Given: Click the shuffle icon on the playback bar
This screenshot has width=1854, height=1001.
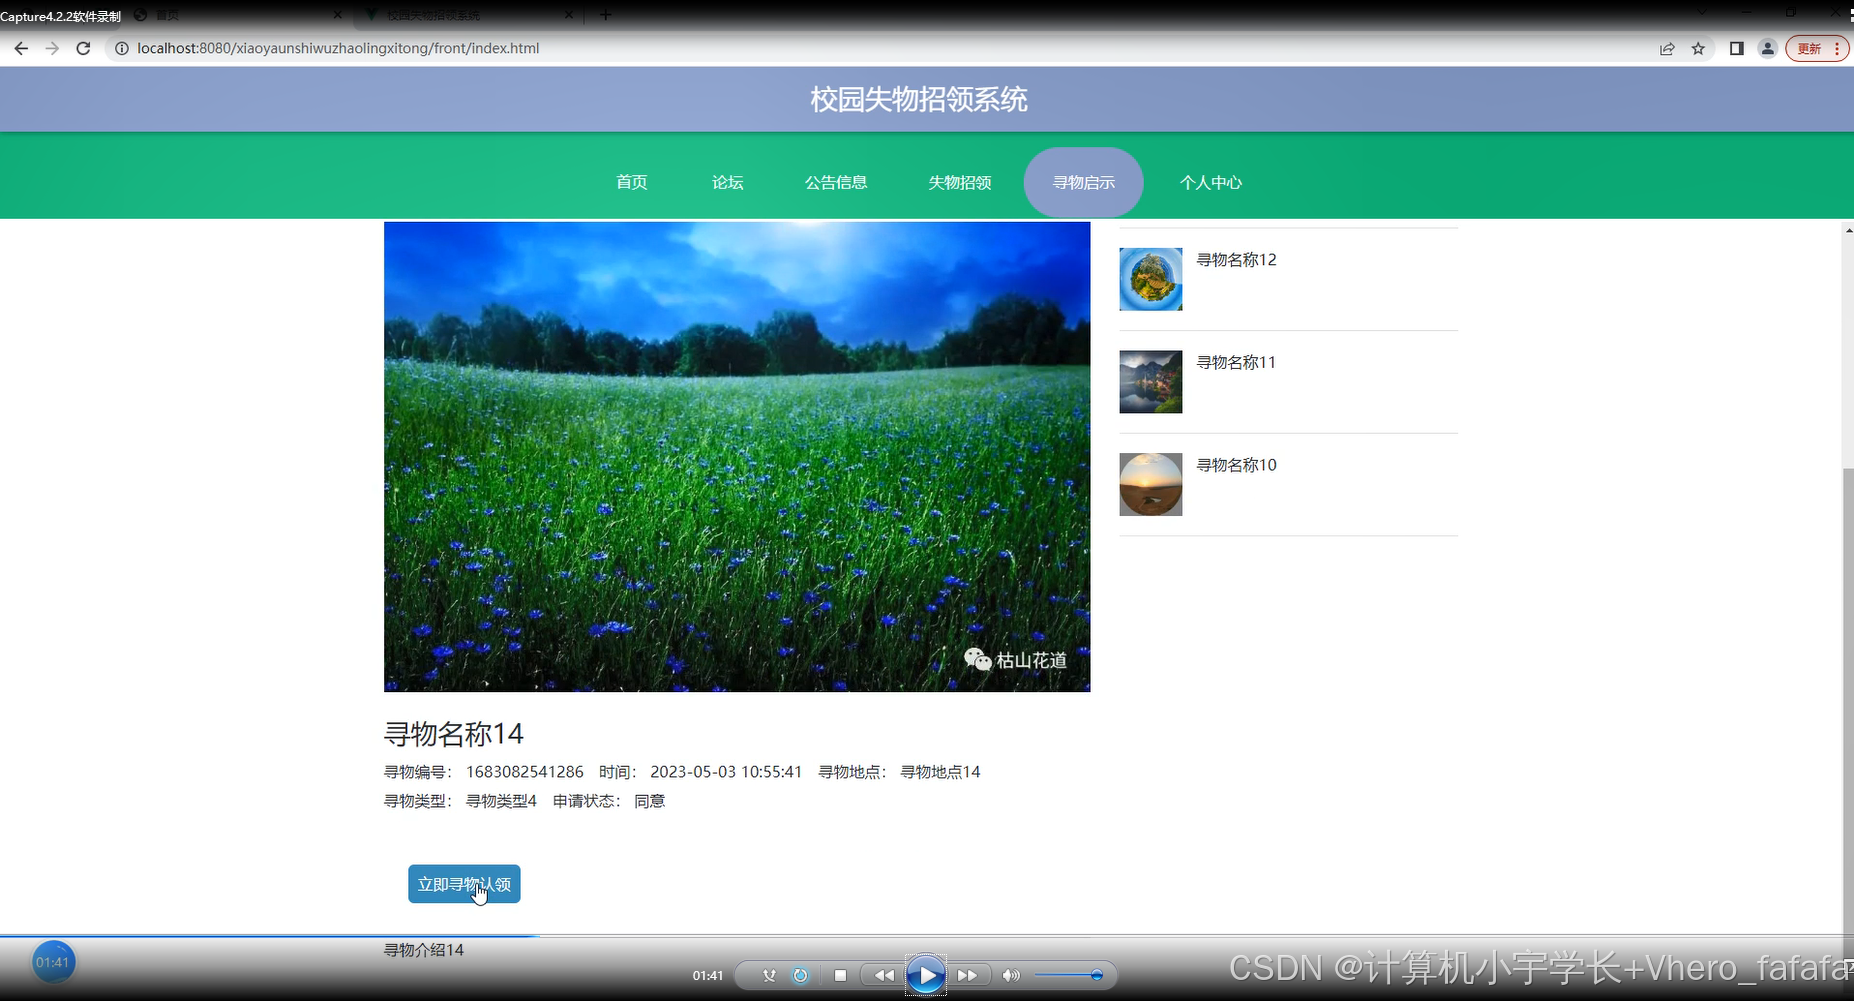Looking at the screenshot, I should point(768,974).
